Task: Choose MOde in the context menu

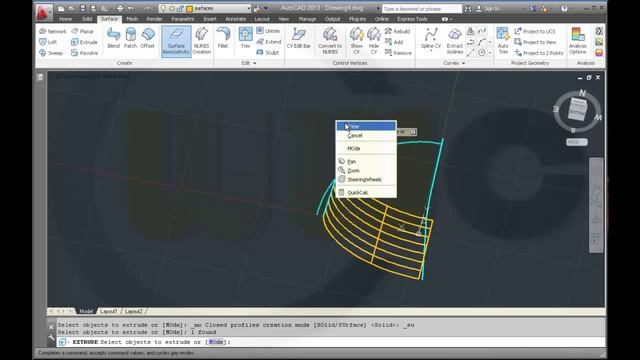Action: click(x=366, y=149)
